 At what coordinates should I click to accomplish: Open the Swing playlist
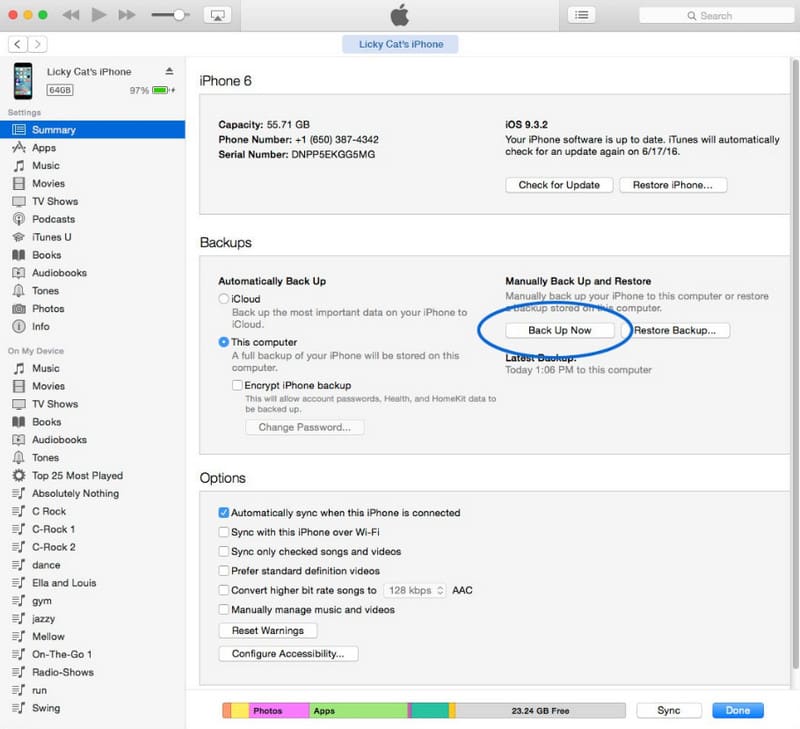92,709
